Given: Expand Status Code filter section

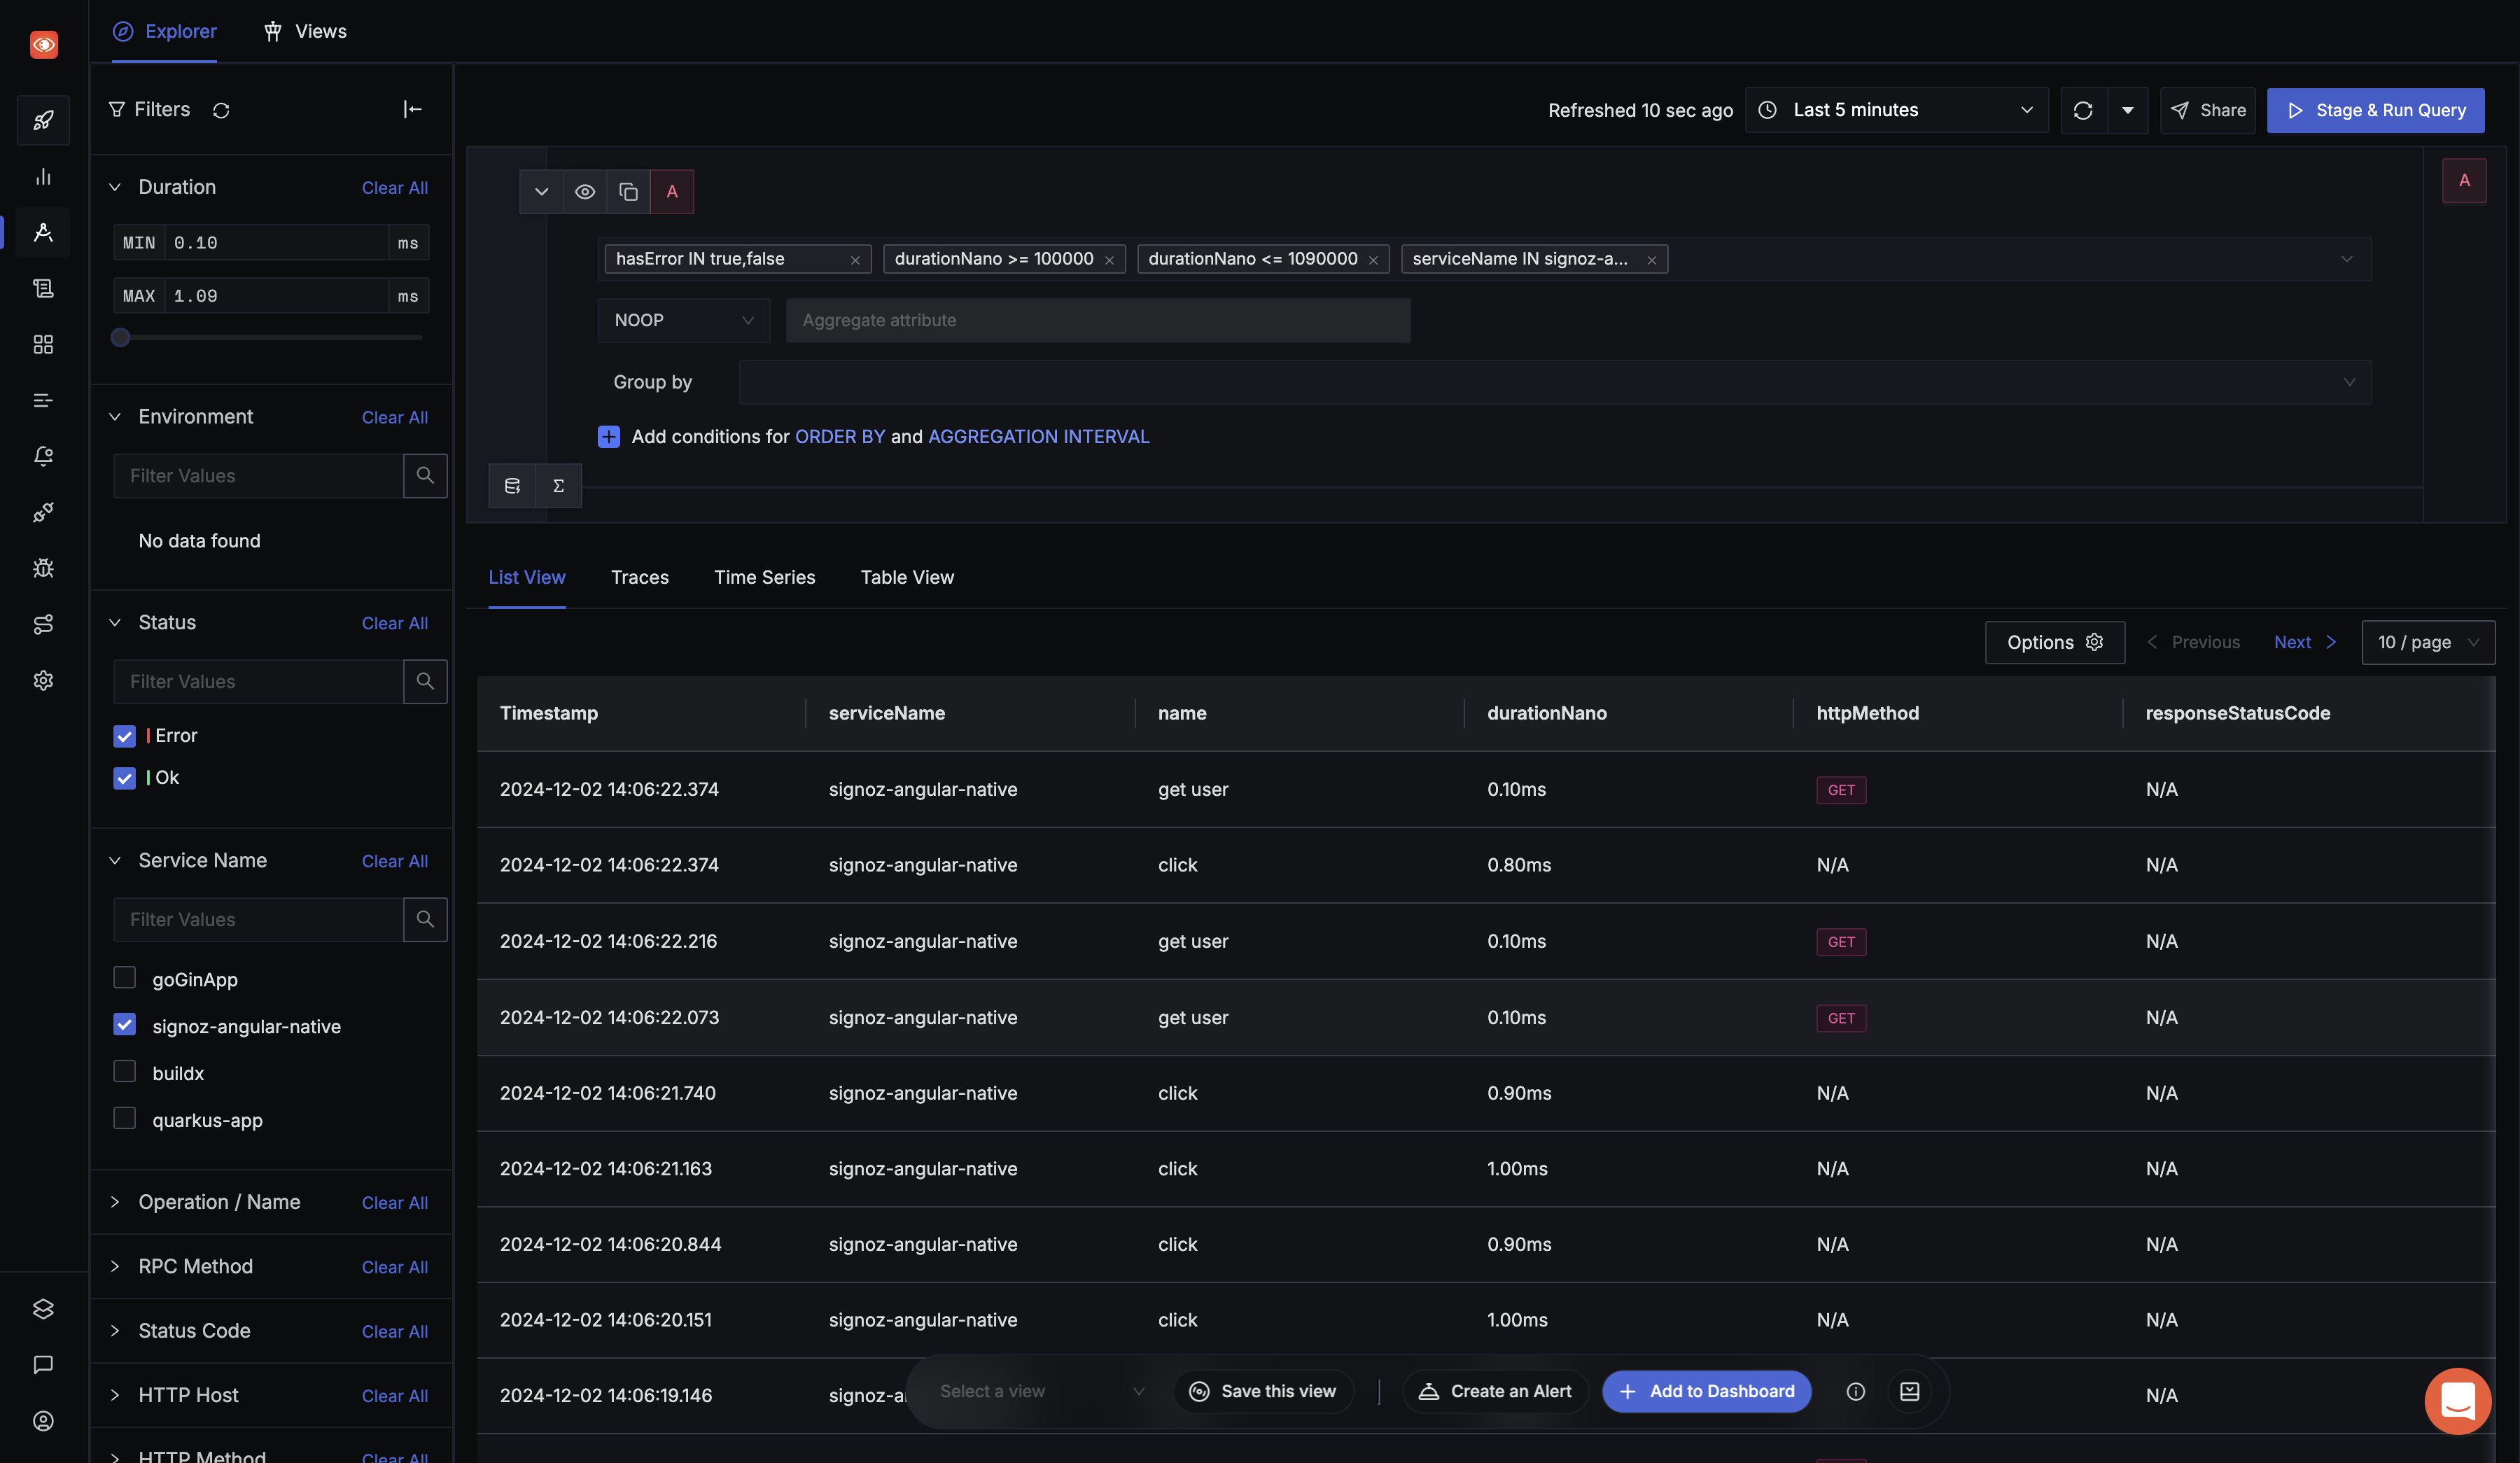Looking at the screenshot, I should (x=115, y=1331).
